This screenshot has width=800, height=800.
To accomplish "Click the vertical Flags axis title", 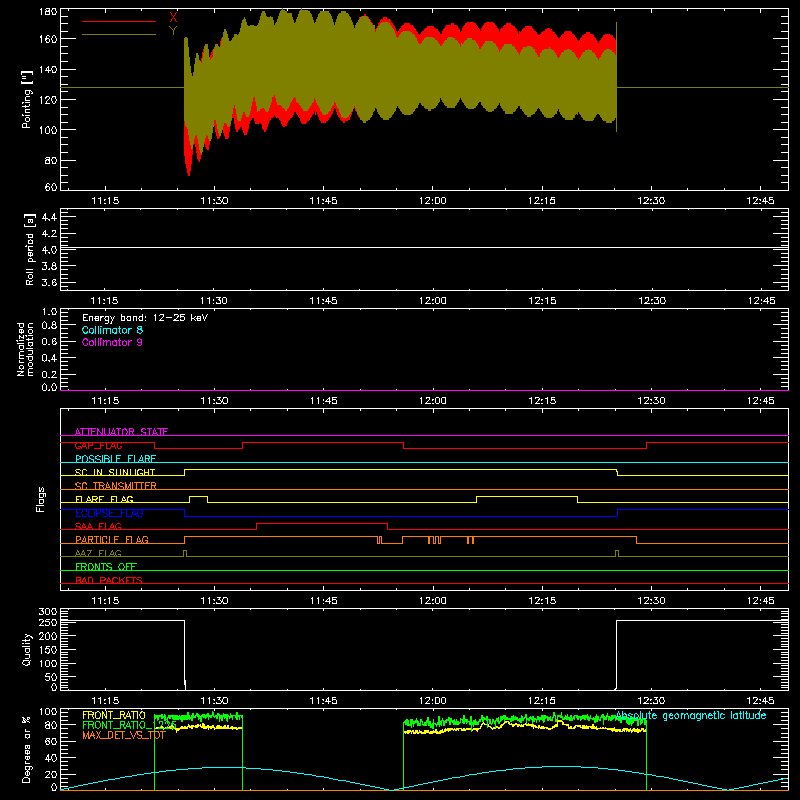I will [x=40, y=499].
